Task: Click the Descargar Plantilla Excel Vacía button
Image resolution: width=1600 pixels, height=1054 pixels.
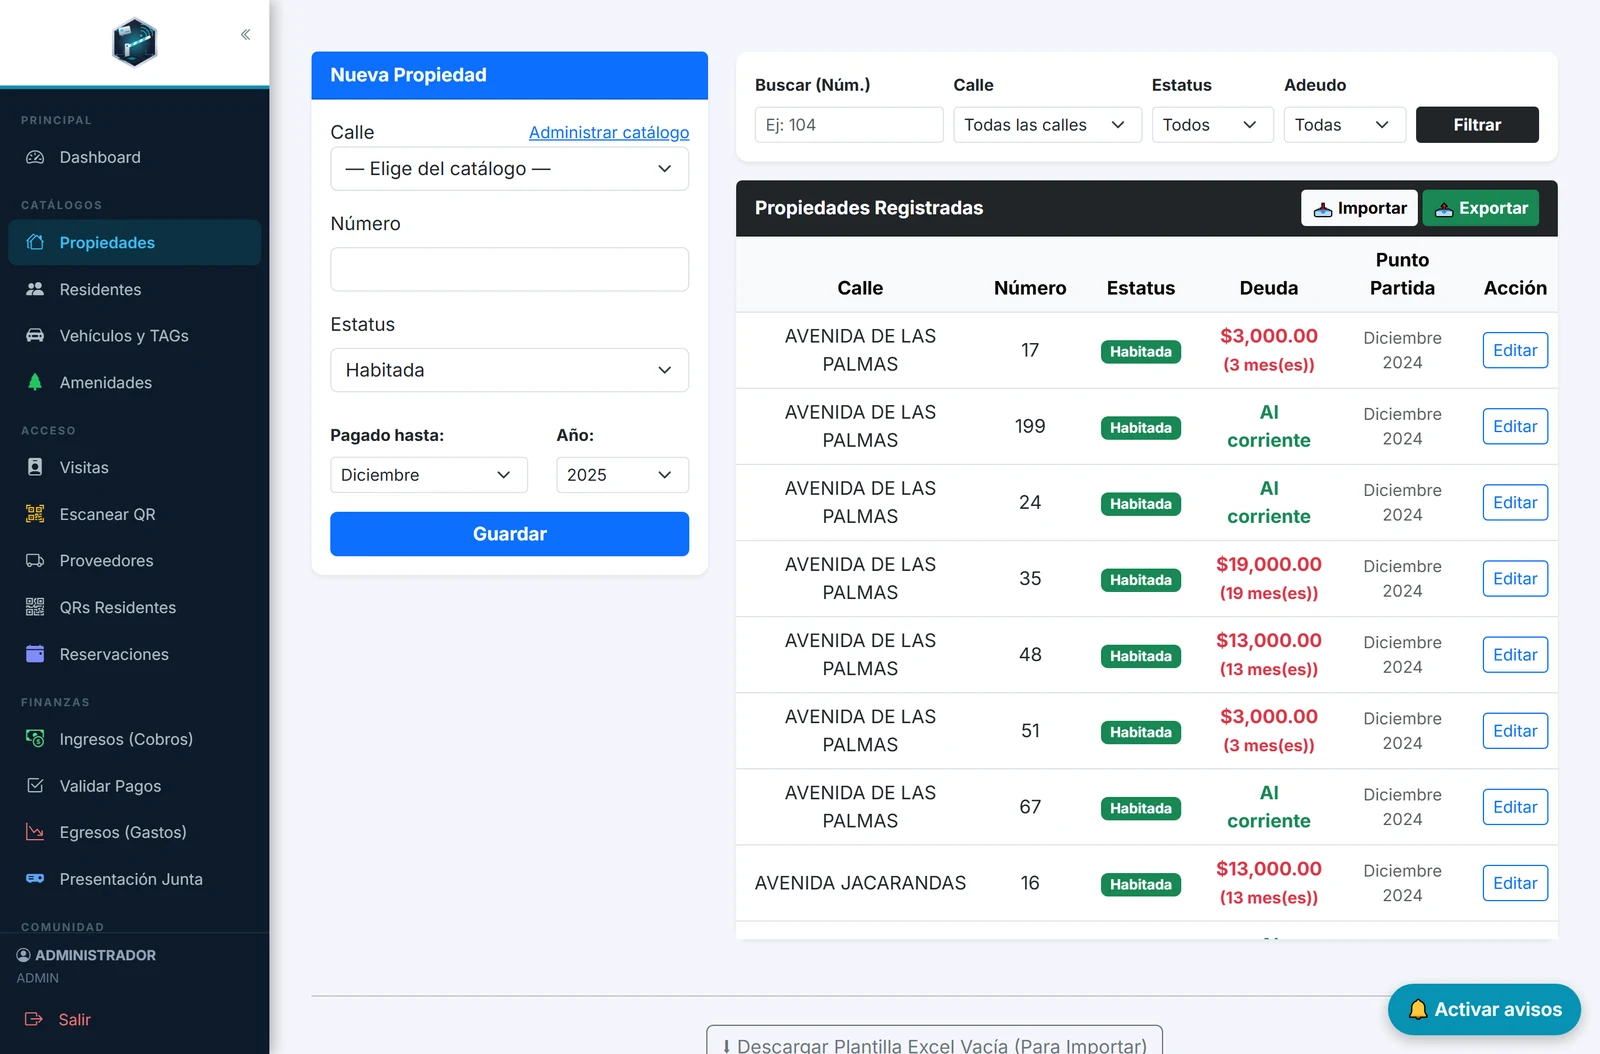Action: pos(934,1040)
